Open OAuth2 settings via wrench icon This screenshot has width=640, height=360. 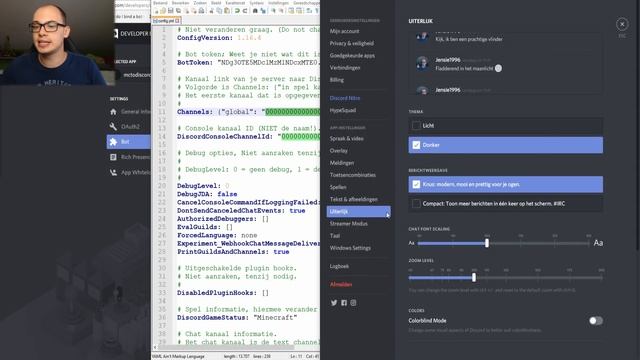[113, 127]
